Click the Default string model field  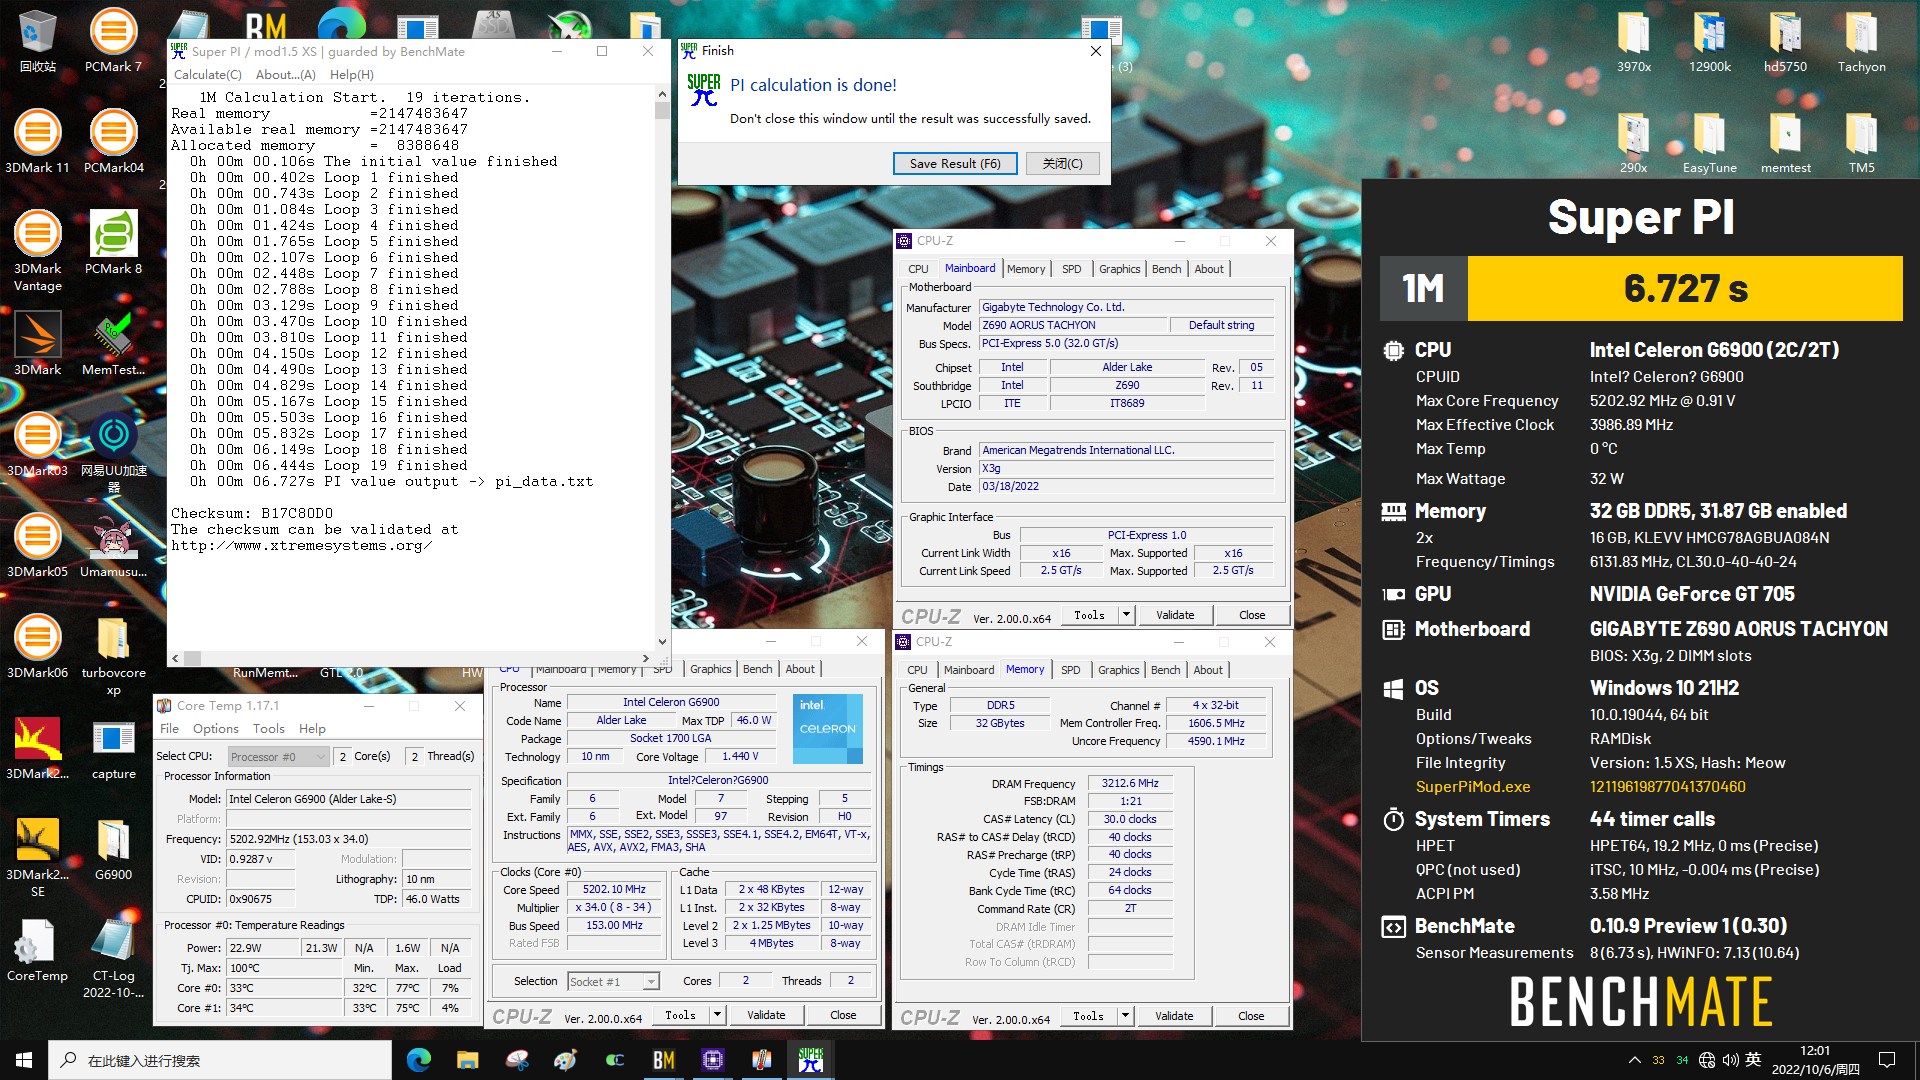[x=1221, y=325]
